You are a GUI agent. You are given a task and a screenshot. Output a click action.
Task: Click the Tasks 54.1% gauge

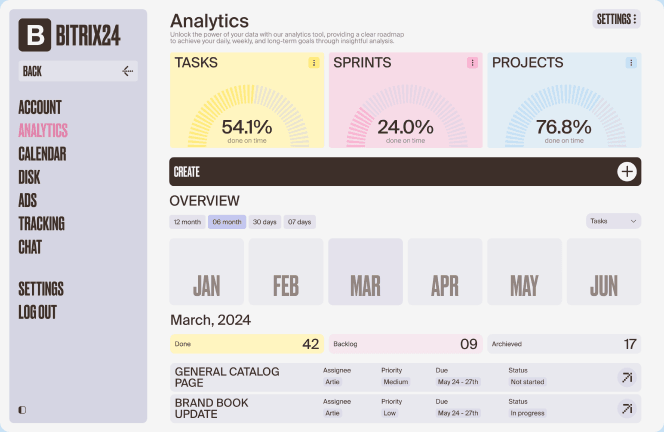pos(247,116)
